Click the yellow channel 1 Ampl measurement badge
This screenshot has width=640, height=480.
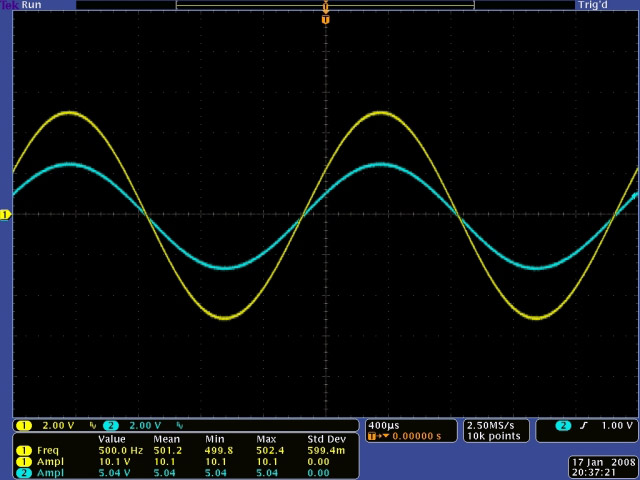pyautogui.click(x=24, y=461)
